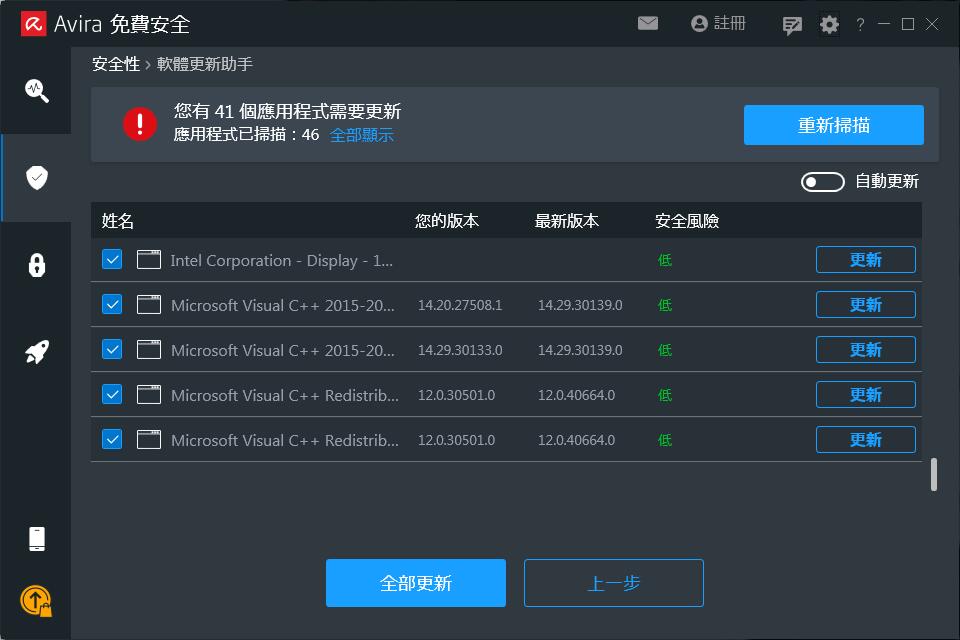Click the 您的版本 column header
This screenshot has width=960, height=640.
pos(446,220)
